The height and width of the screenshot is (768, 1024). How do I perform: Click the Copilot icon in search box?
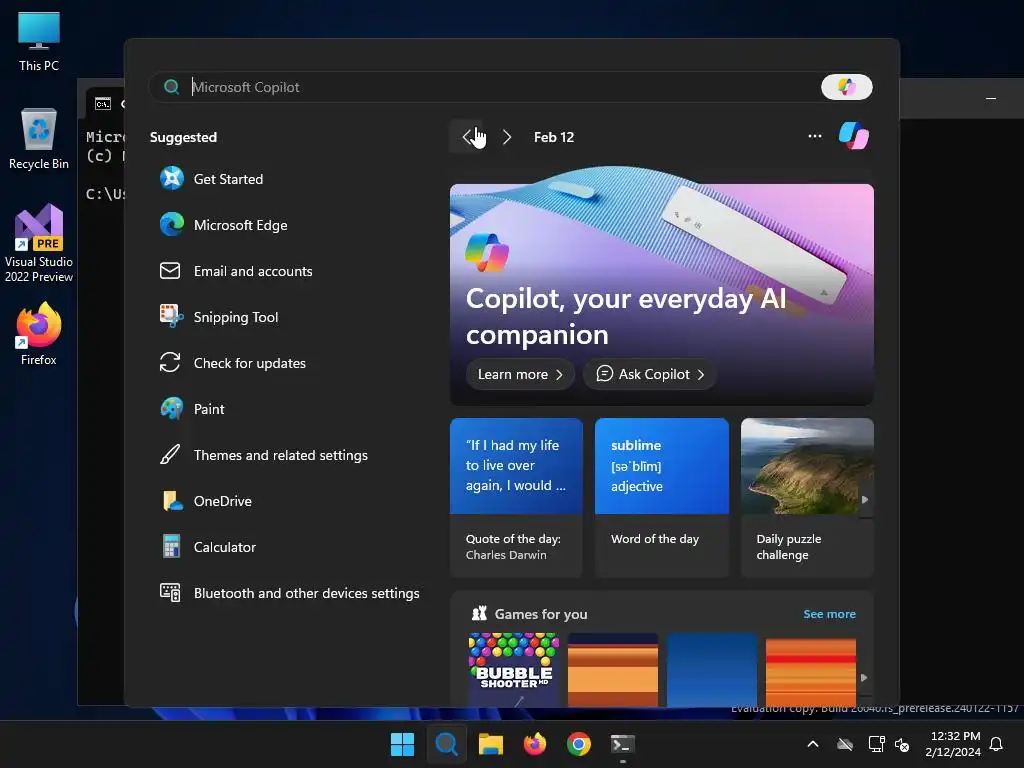pyautogui.click(x=846, y=87)
